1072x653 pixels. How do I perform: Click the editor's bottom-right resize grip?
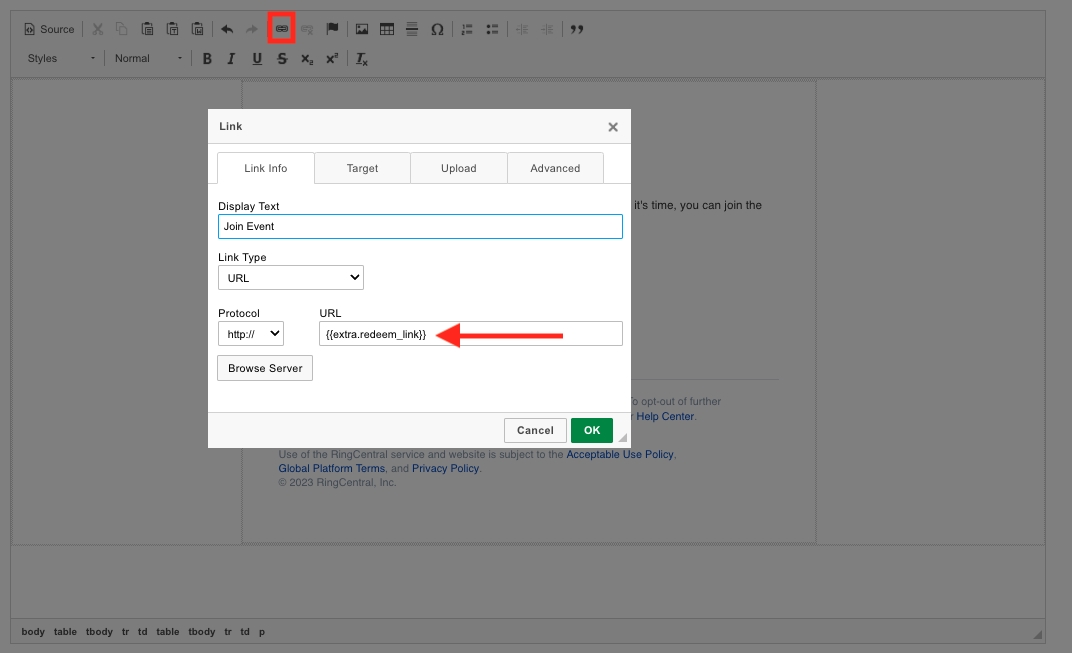1038,635
